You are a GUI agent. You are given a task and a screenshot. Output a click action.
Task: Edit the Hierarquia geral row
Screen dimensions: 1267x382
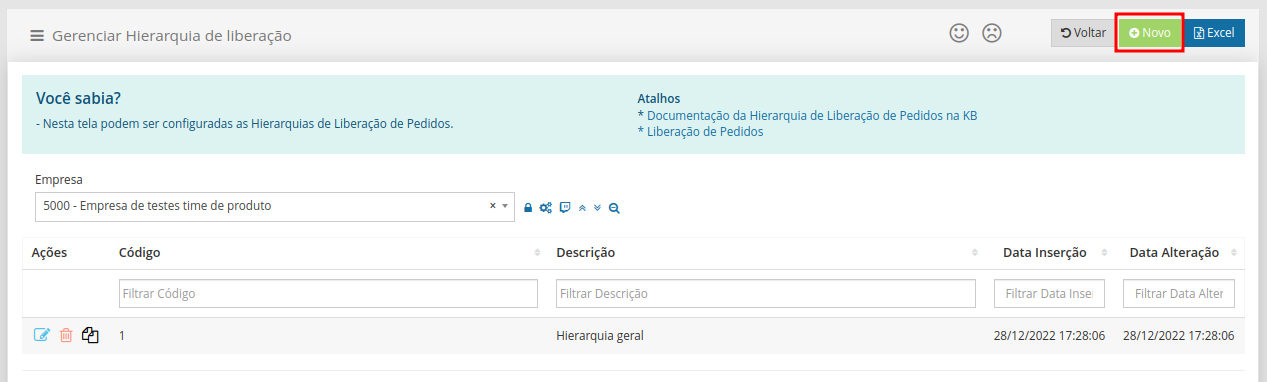(x=42, y=335)
